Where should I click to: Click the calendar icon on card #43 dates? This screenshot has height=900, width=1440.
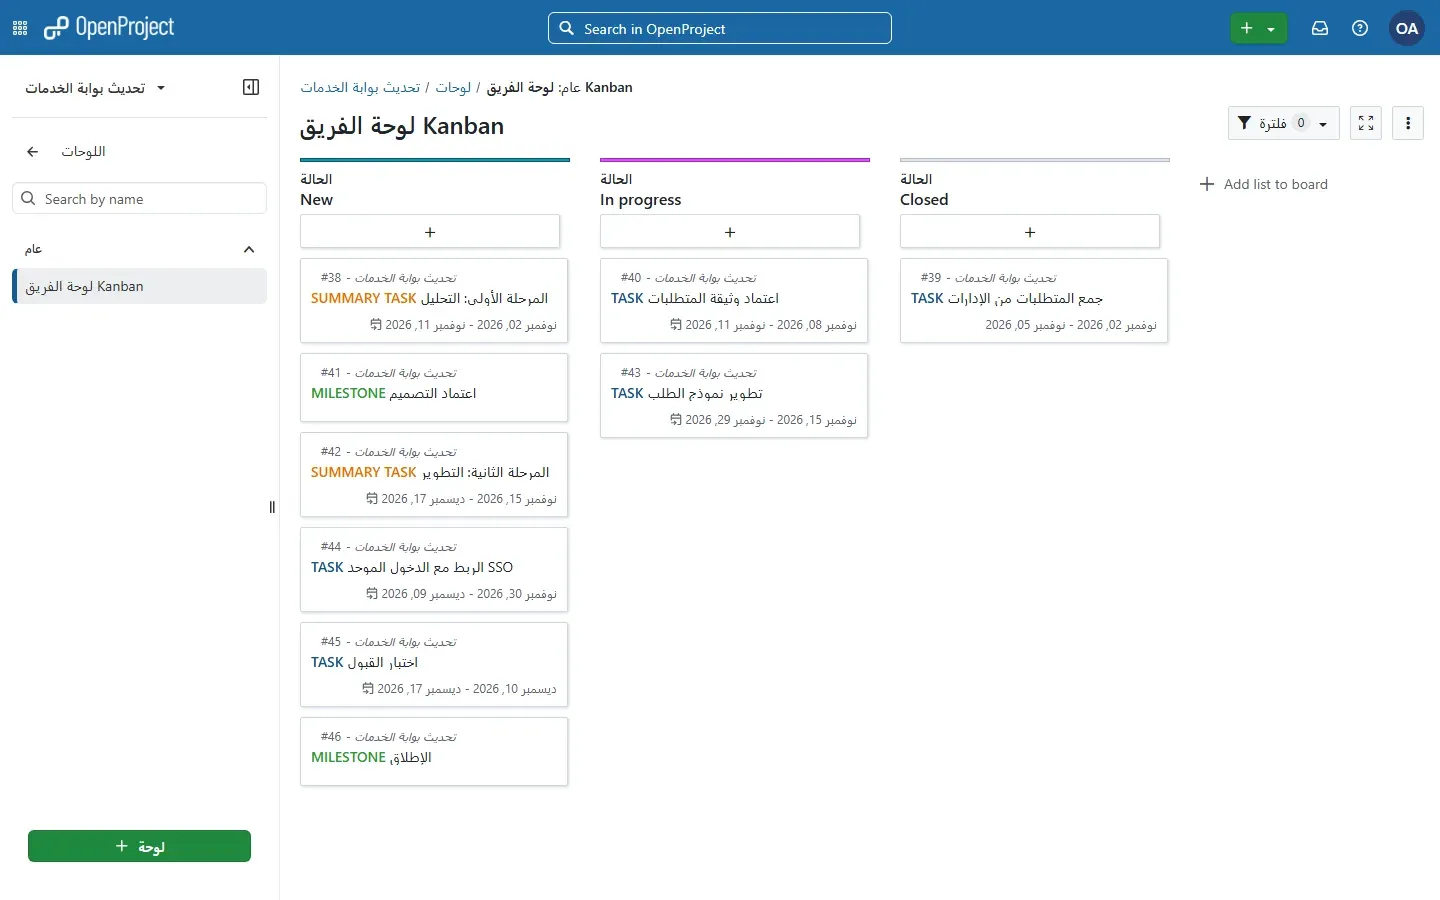click(x=676, y=420)
